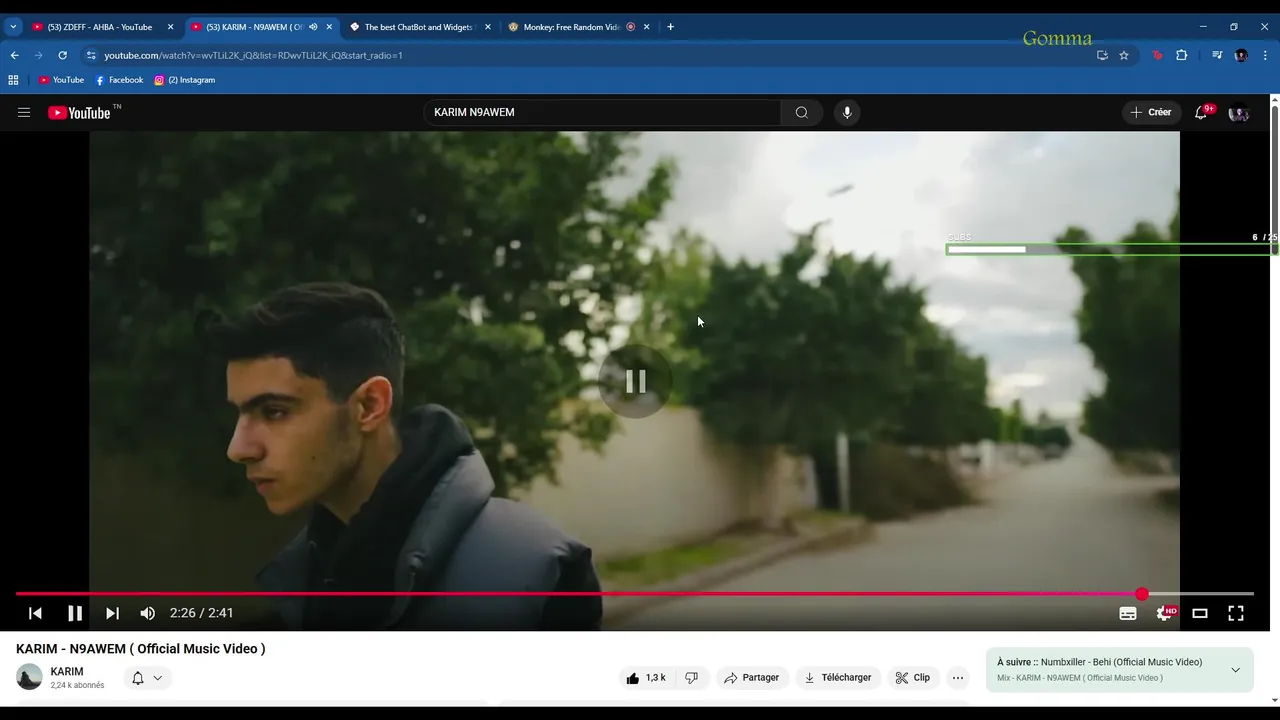
Task: Go forward in browser history
Action: point(39,55)
